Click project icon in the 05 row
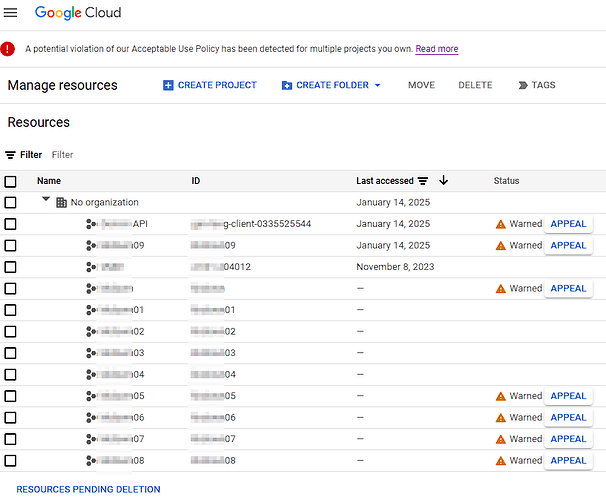Screen dimensions: 606x500 (x=91, y=396)
